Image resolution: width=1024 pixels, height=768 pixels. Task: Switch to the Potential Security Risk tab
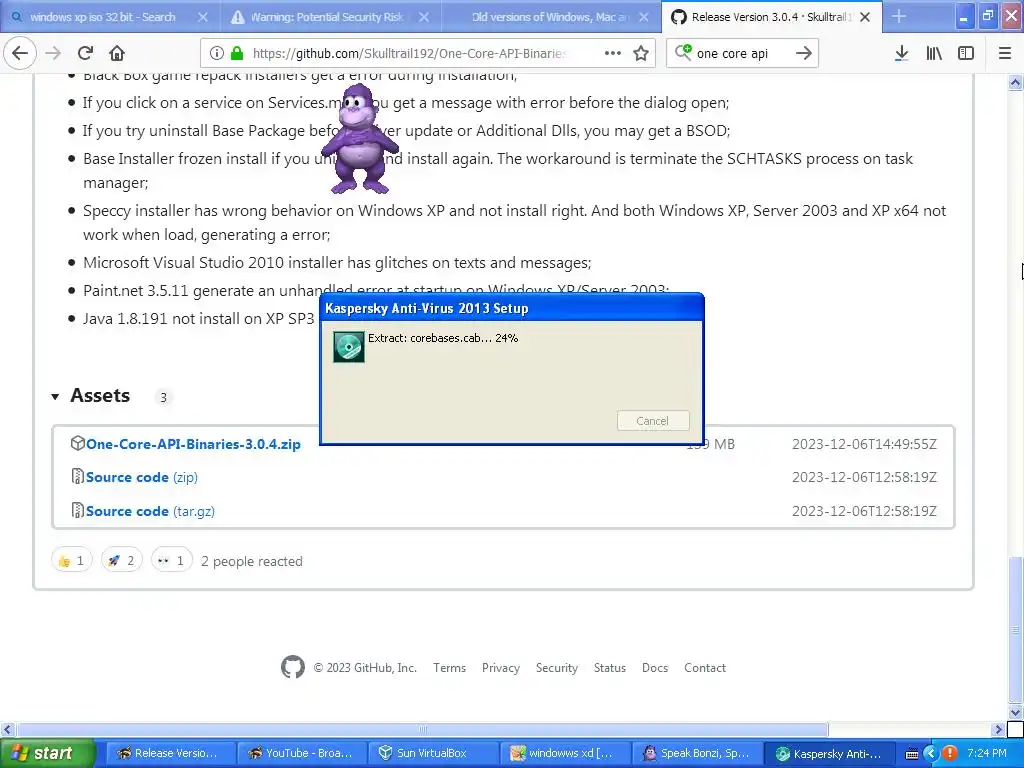click(327, 17)
